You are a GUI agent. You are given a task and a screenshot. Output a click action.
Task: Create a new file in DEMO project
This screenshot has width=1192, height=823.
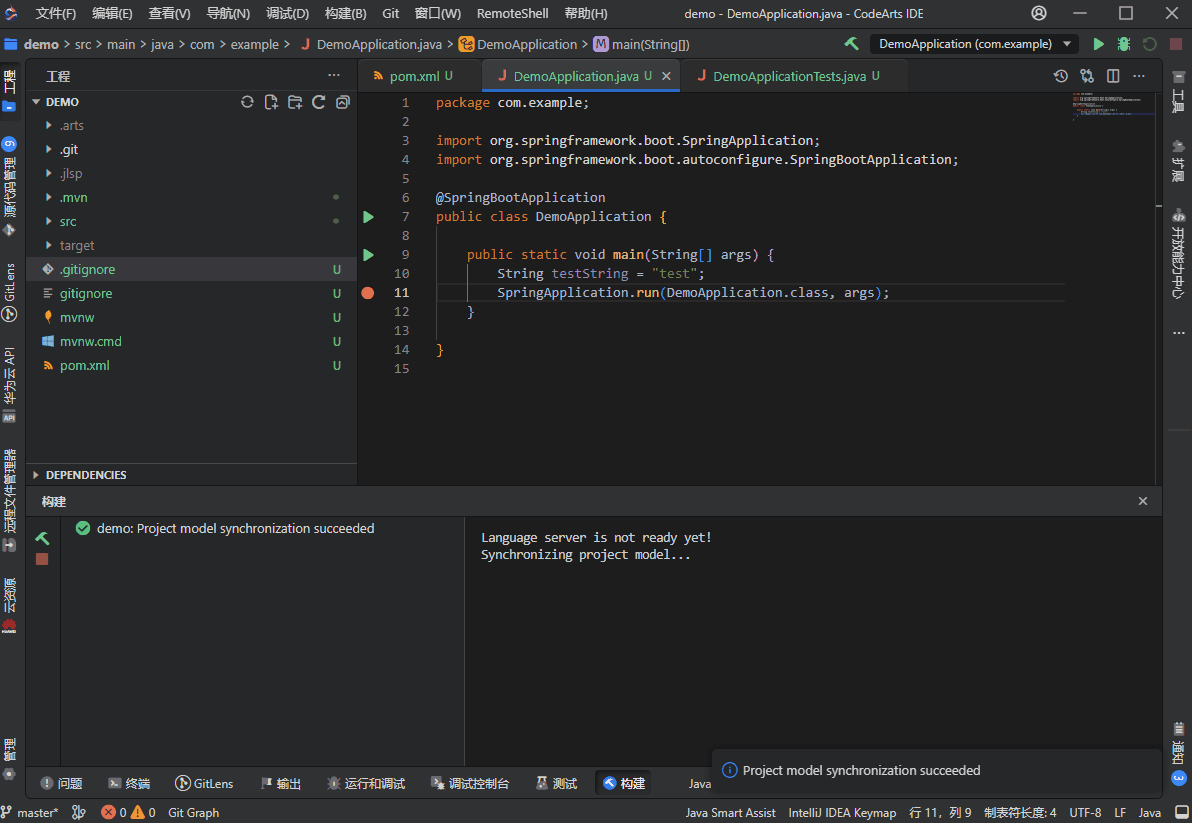pyautogui.click(x=271, y=102)
